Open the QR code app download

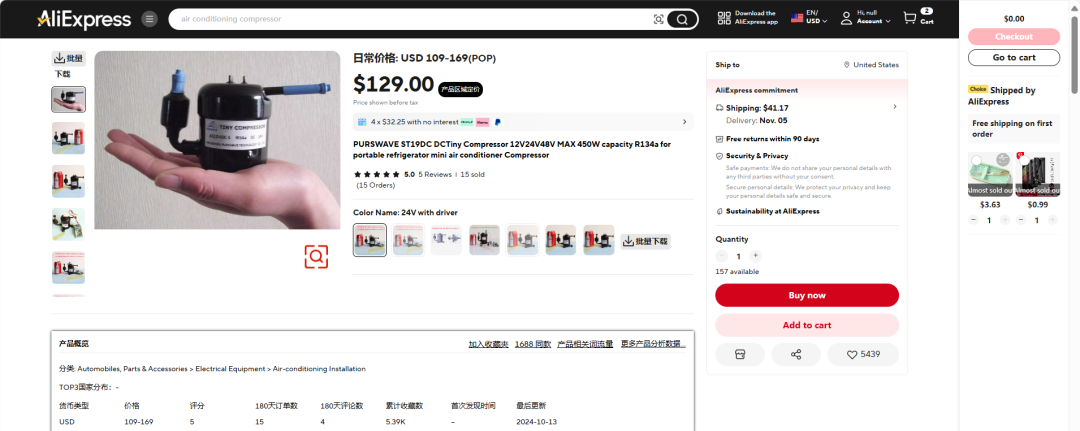click(x=723, y=19)
